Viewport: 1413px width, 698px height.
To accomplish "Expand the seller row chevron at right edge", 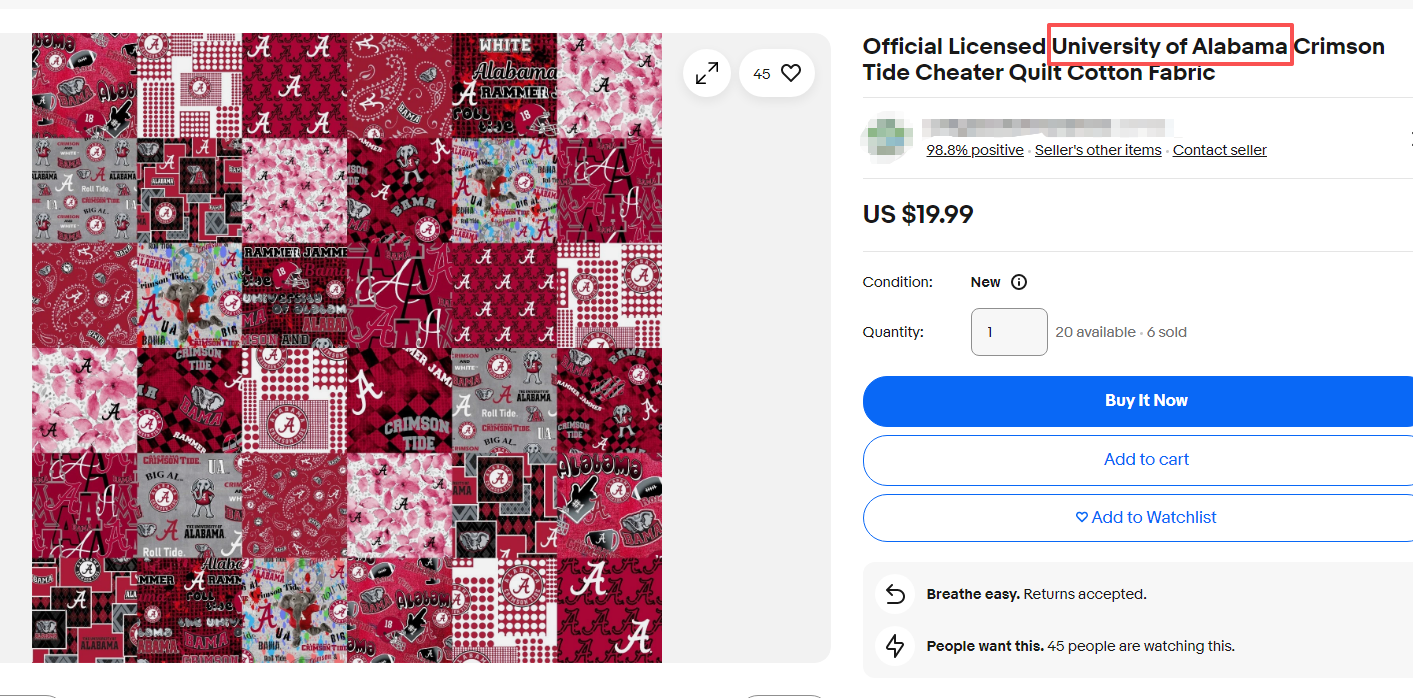I will point(1408,138).
